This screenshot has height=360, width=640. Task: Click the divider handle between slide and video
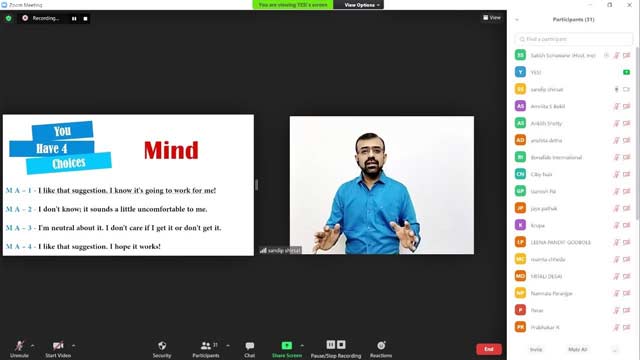coord(256,185)
